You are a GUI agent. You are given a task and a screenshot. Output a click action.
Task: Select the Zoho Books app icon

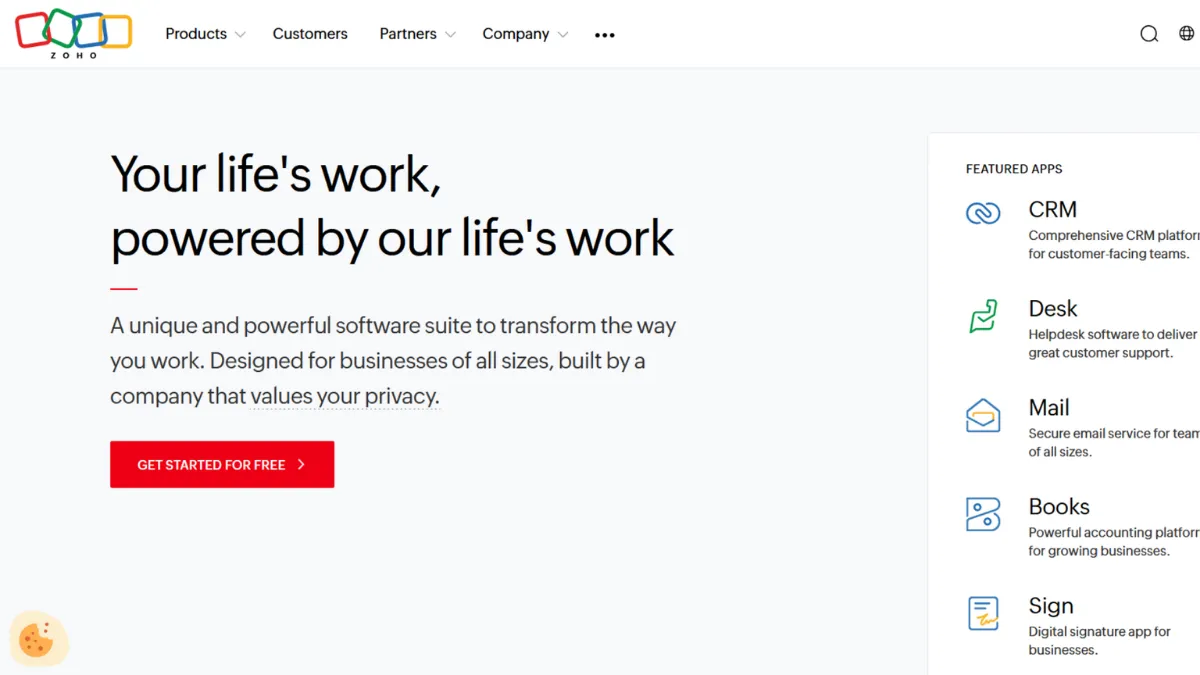click(x=982, y=512)
